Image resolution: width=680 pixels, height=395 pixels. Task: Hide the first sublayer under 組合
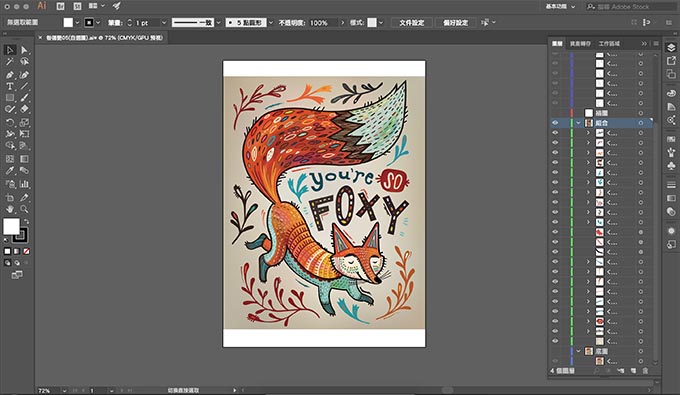(555, 133)
